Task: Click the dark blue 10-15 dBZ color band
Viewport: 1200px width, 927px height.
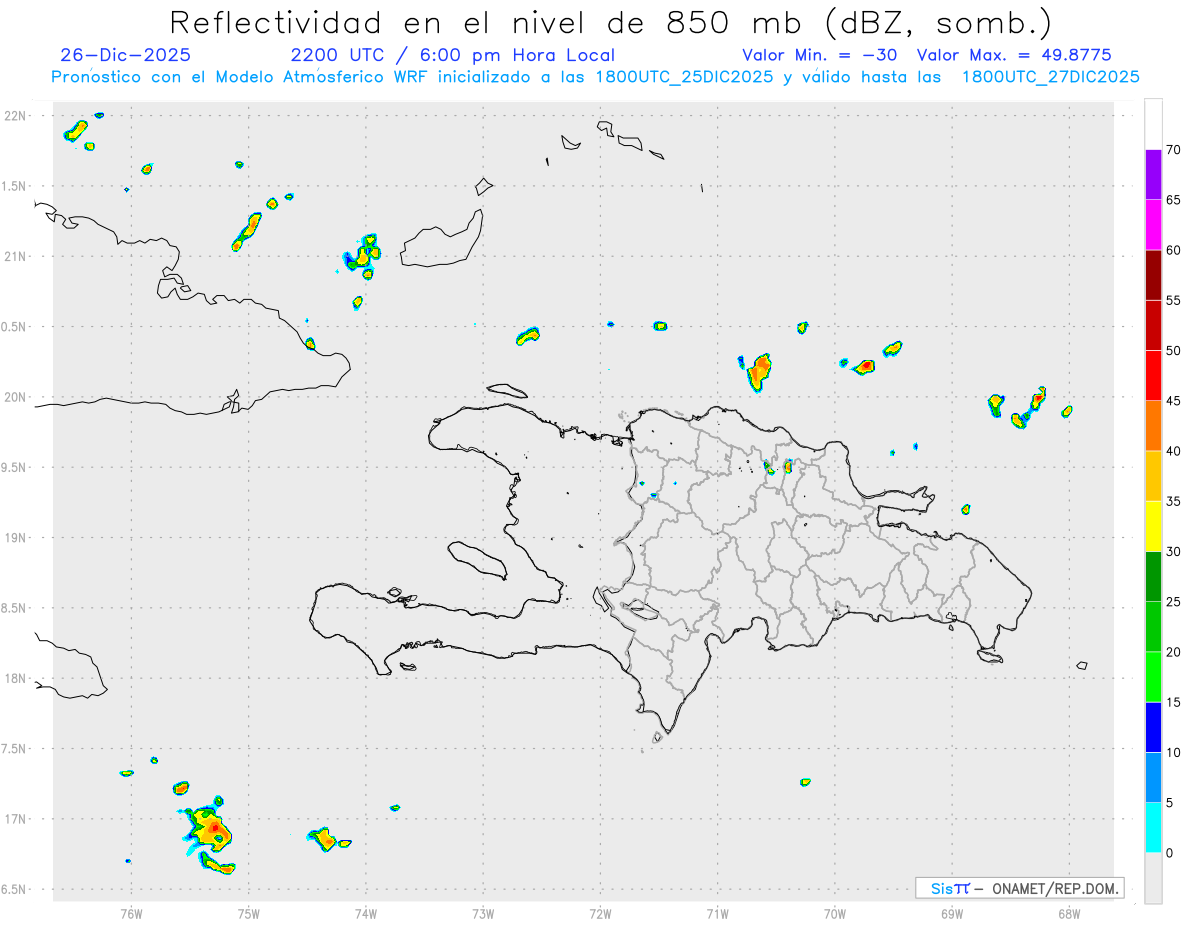Action: tap(1153, 727)
